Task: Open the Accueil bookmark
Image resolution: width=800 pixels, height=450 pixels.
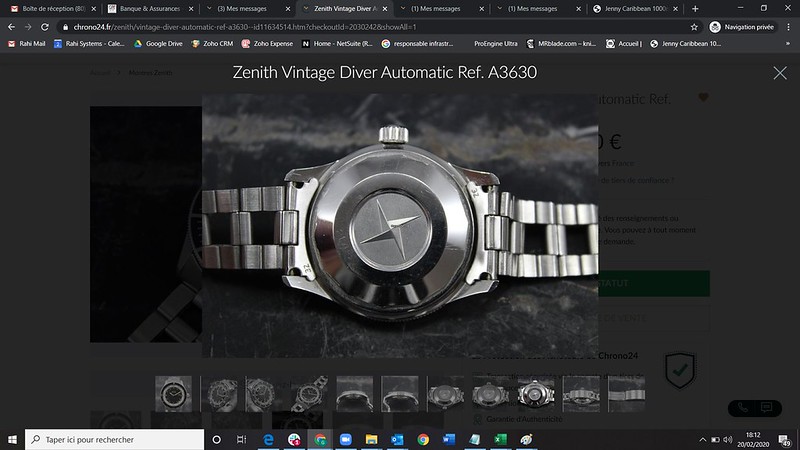Action: click(623, 44)
